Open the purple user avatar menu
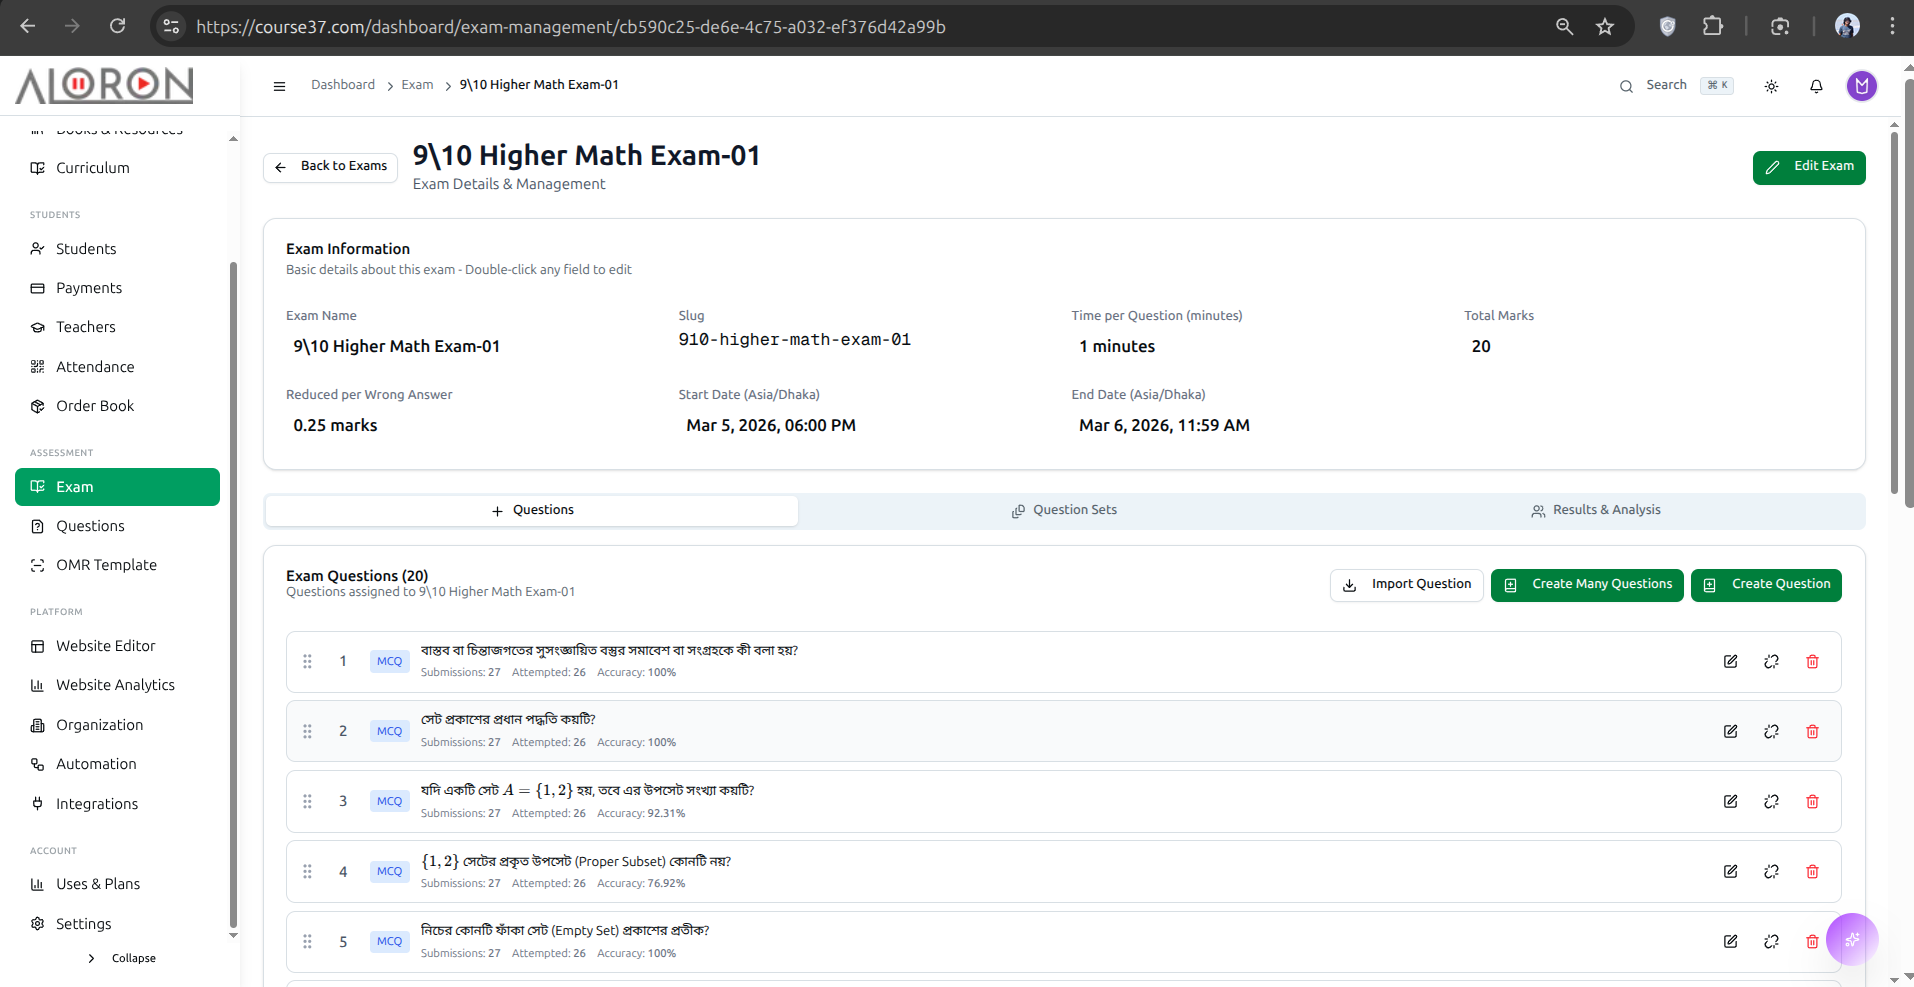Screen dimensions: 1914x987 1861,86
